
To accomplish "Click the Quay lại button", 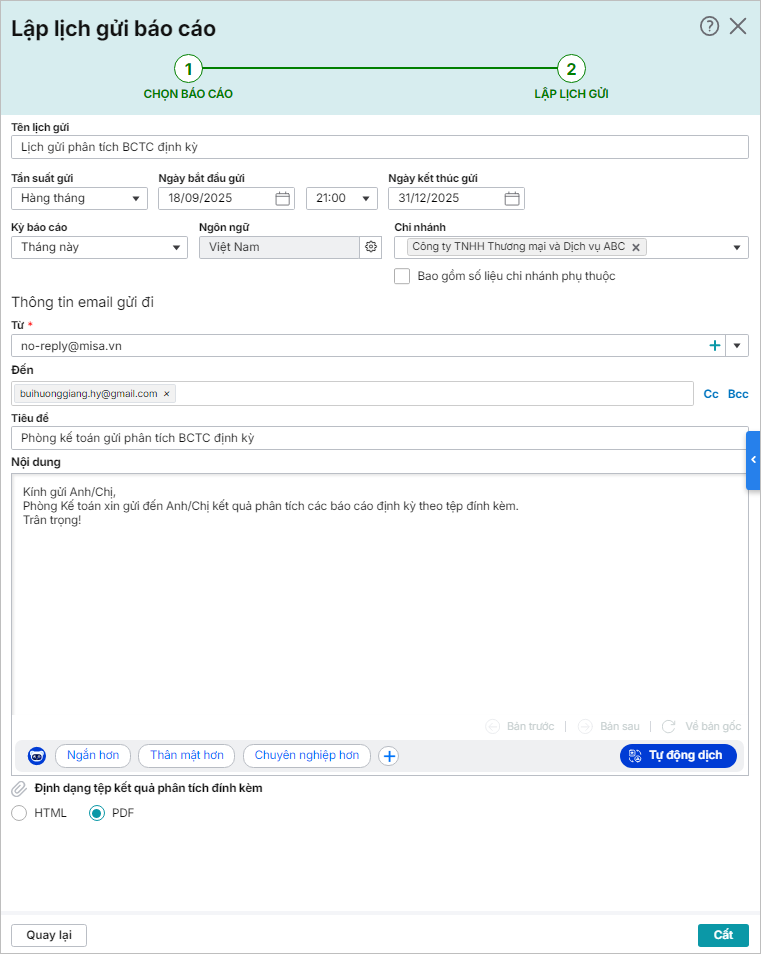I will [x=49, y=935].
